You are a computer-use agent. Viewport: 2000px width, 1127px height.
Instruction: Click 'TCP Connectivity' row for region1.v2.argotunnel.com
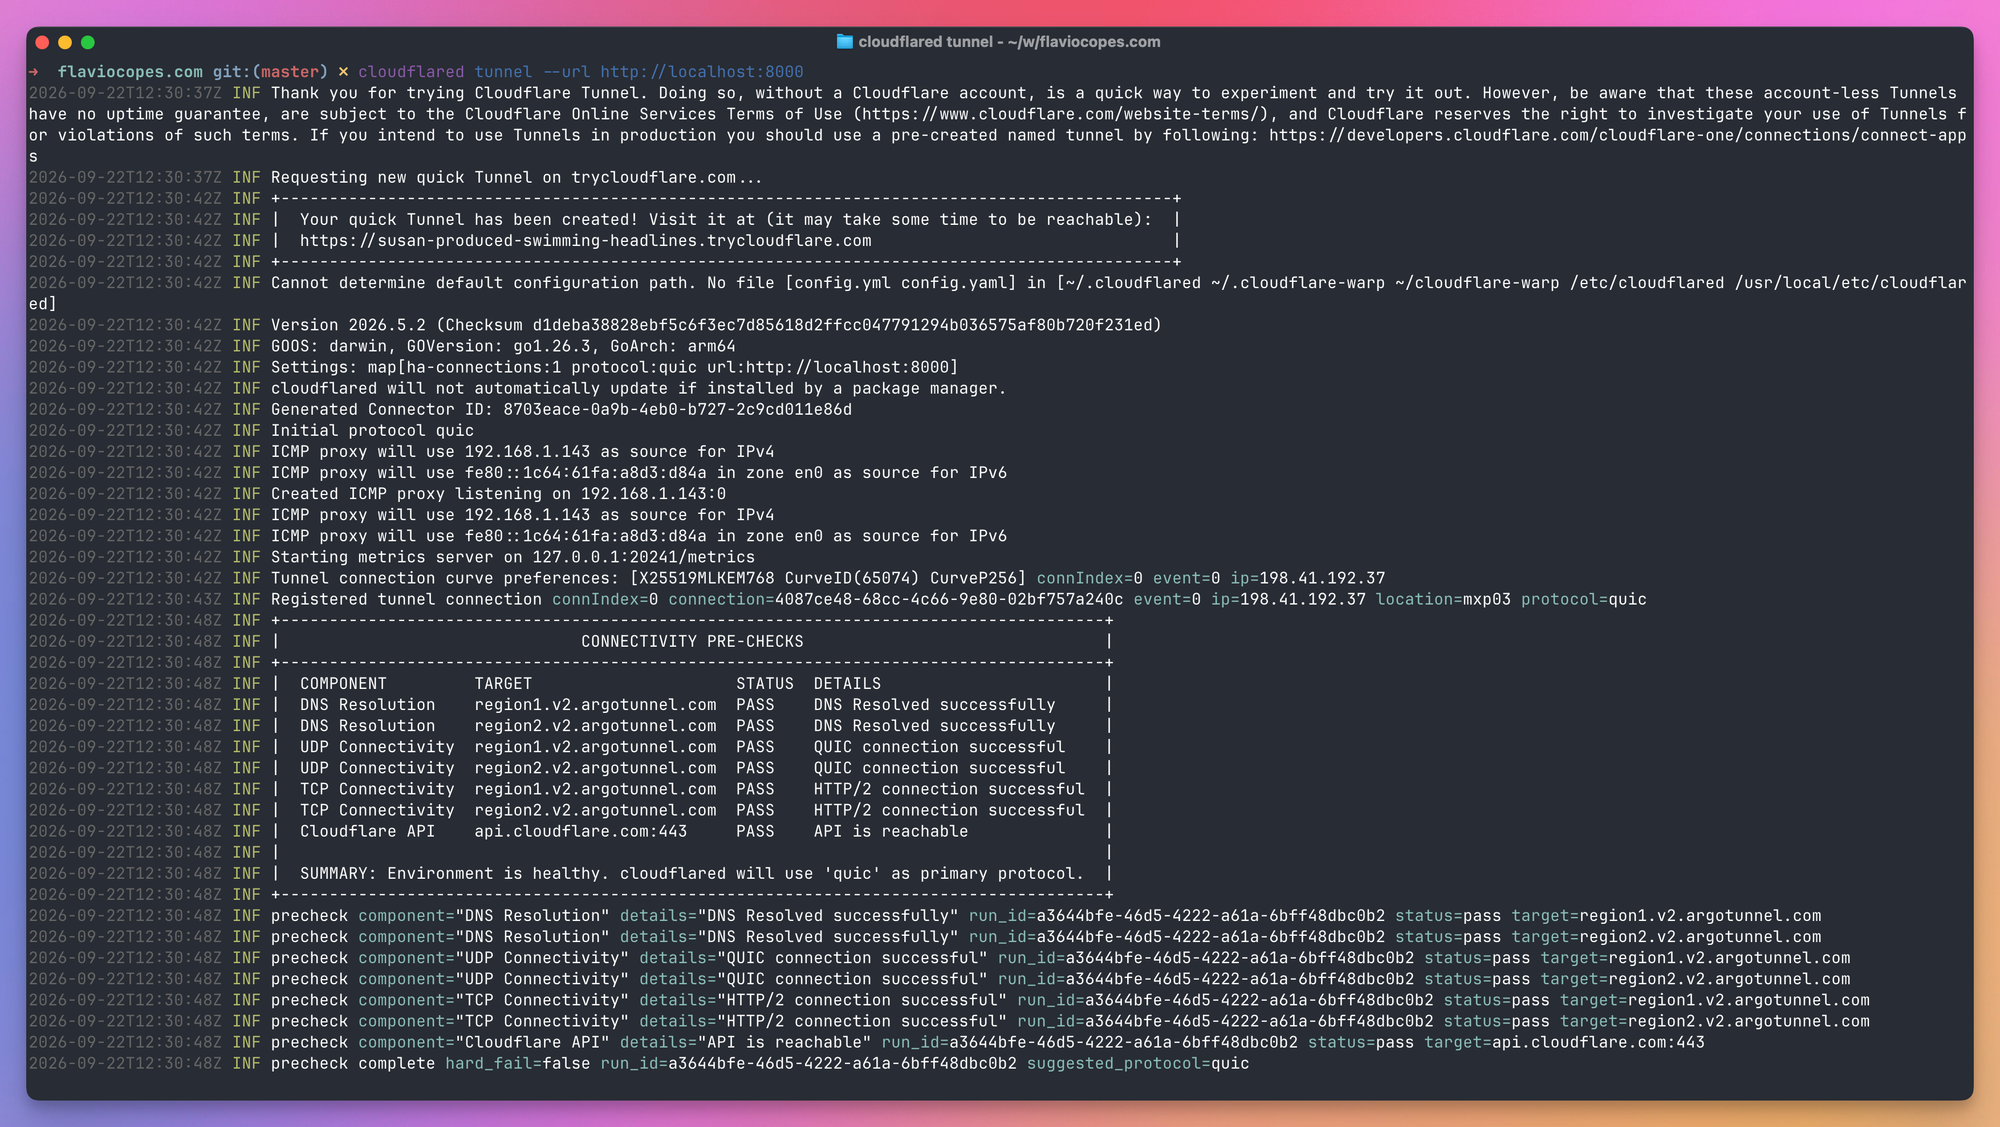pyautogui.click(x=692, y=789)
